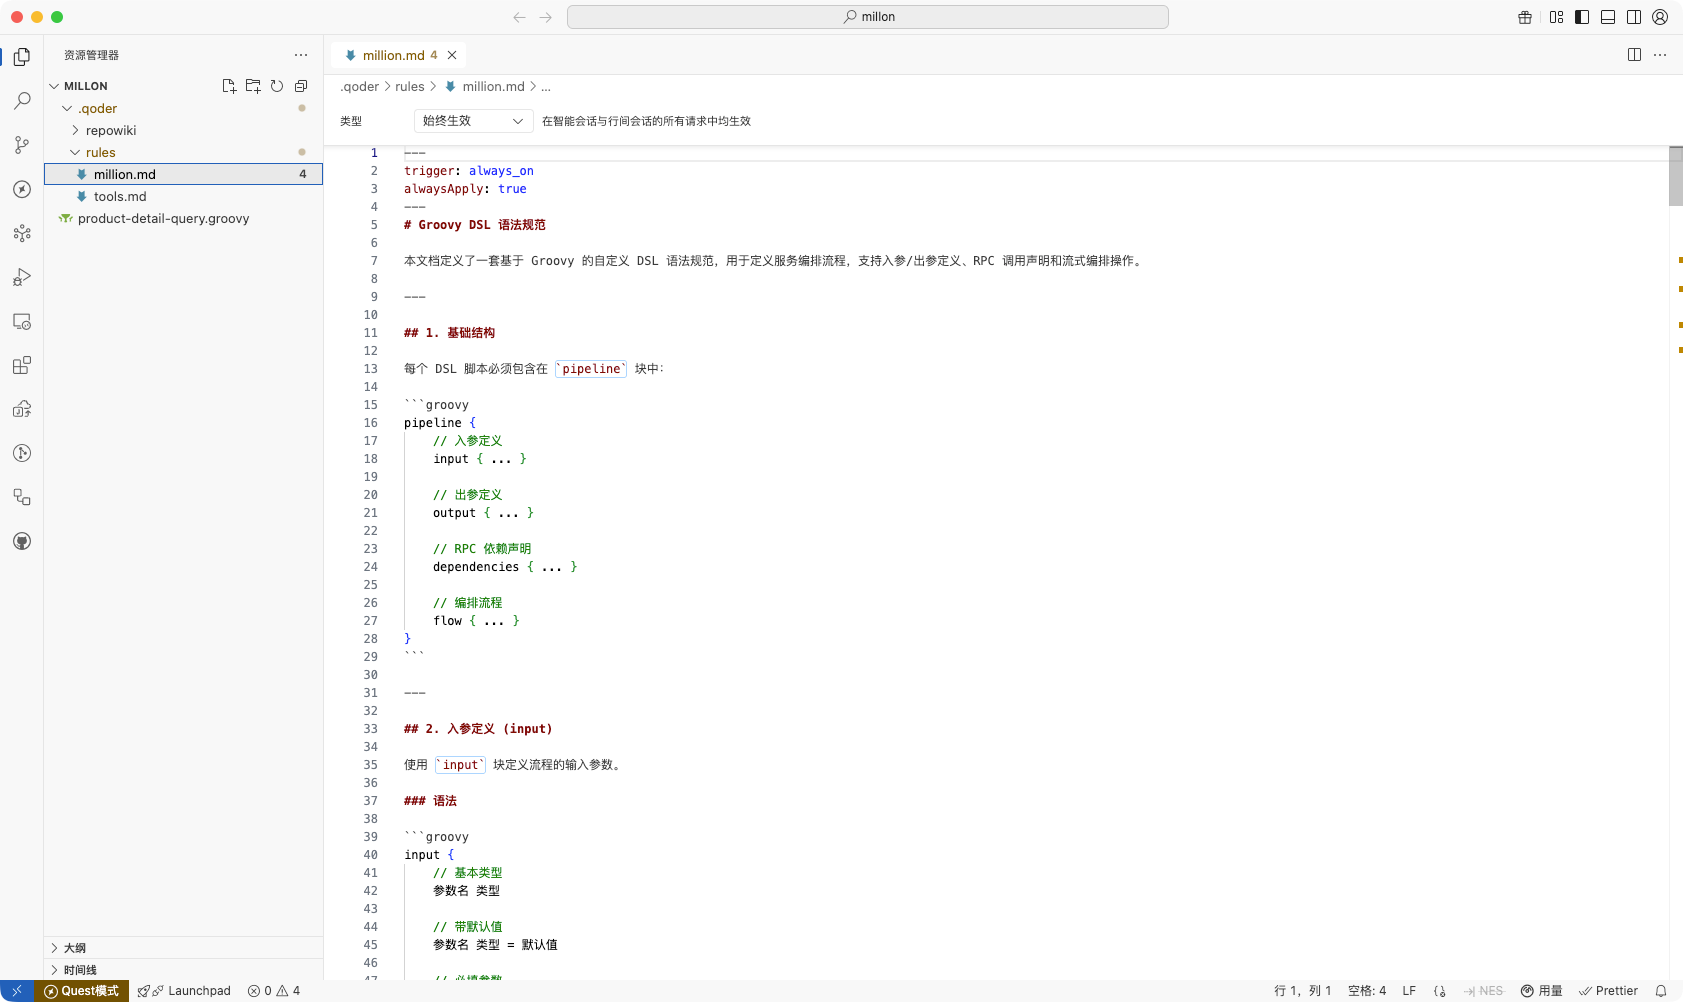Open the compass icon view in activity bar

coord(22,189)
